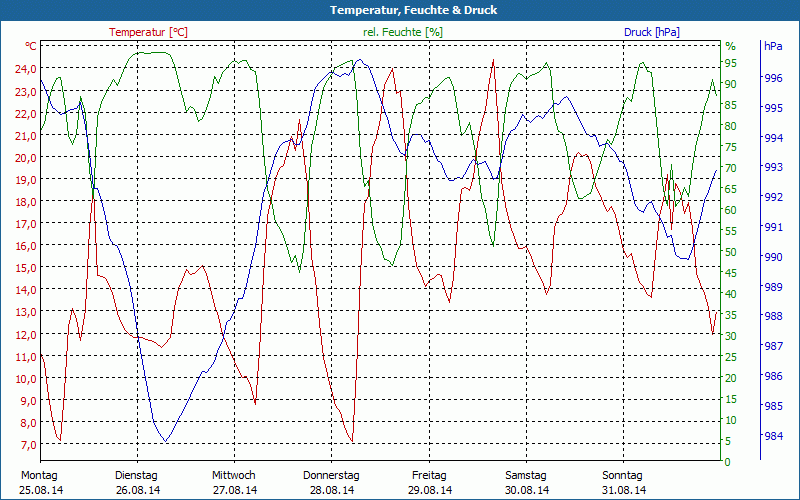Click the '990' pressure axis value
The image size is (800, 500).
point(773,257)
